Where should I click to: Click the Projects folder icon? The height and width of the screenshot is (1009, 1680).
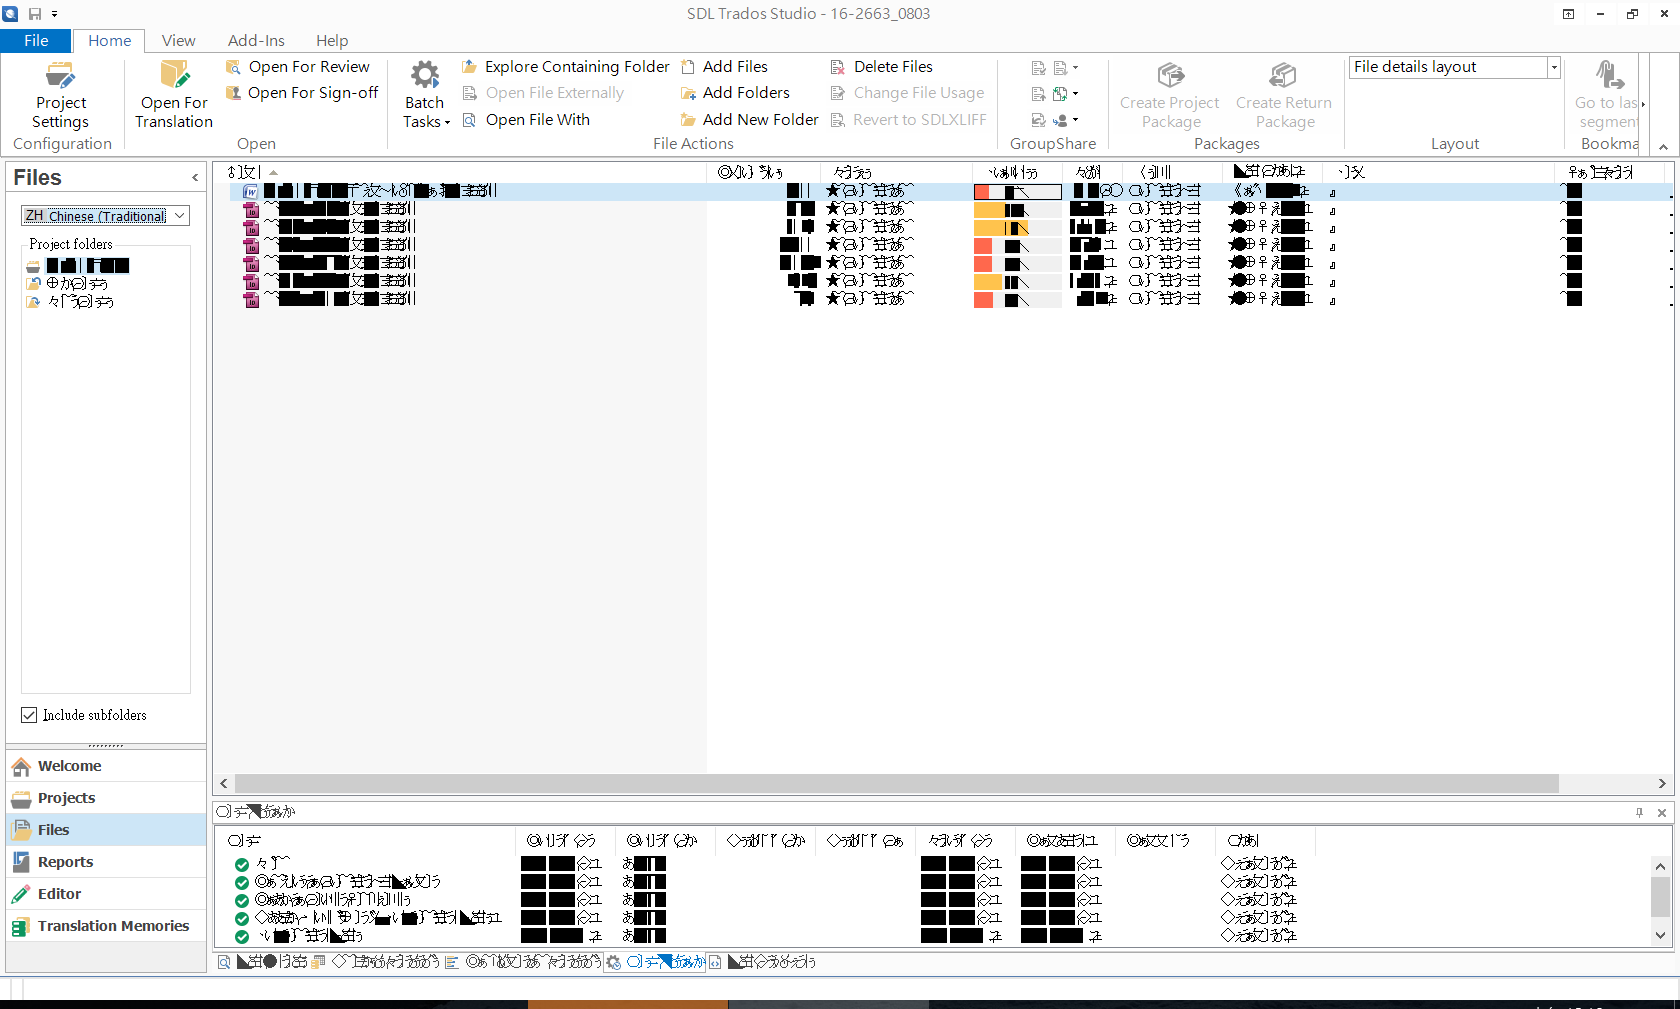[21, 799]
